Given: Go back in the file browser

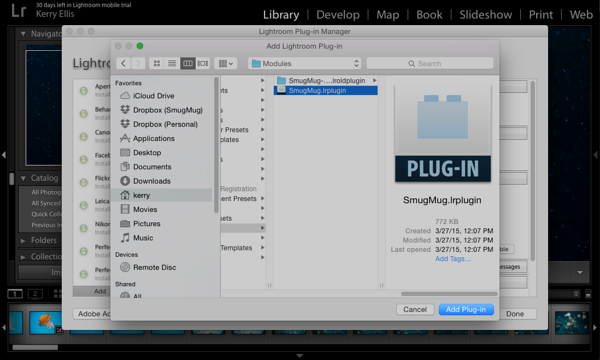Looking at the screenshot, I should (123, 64).
